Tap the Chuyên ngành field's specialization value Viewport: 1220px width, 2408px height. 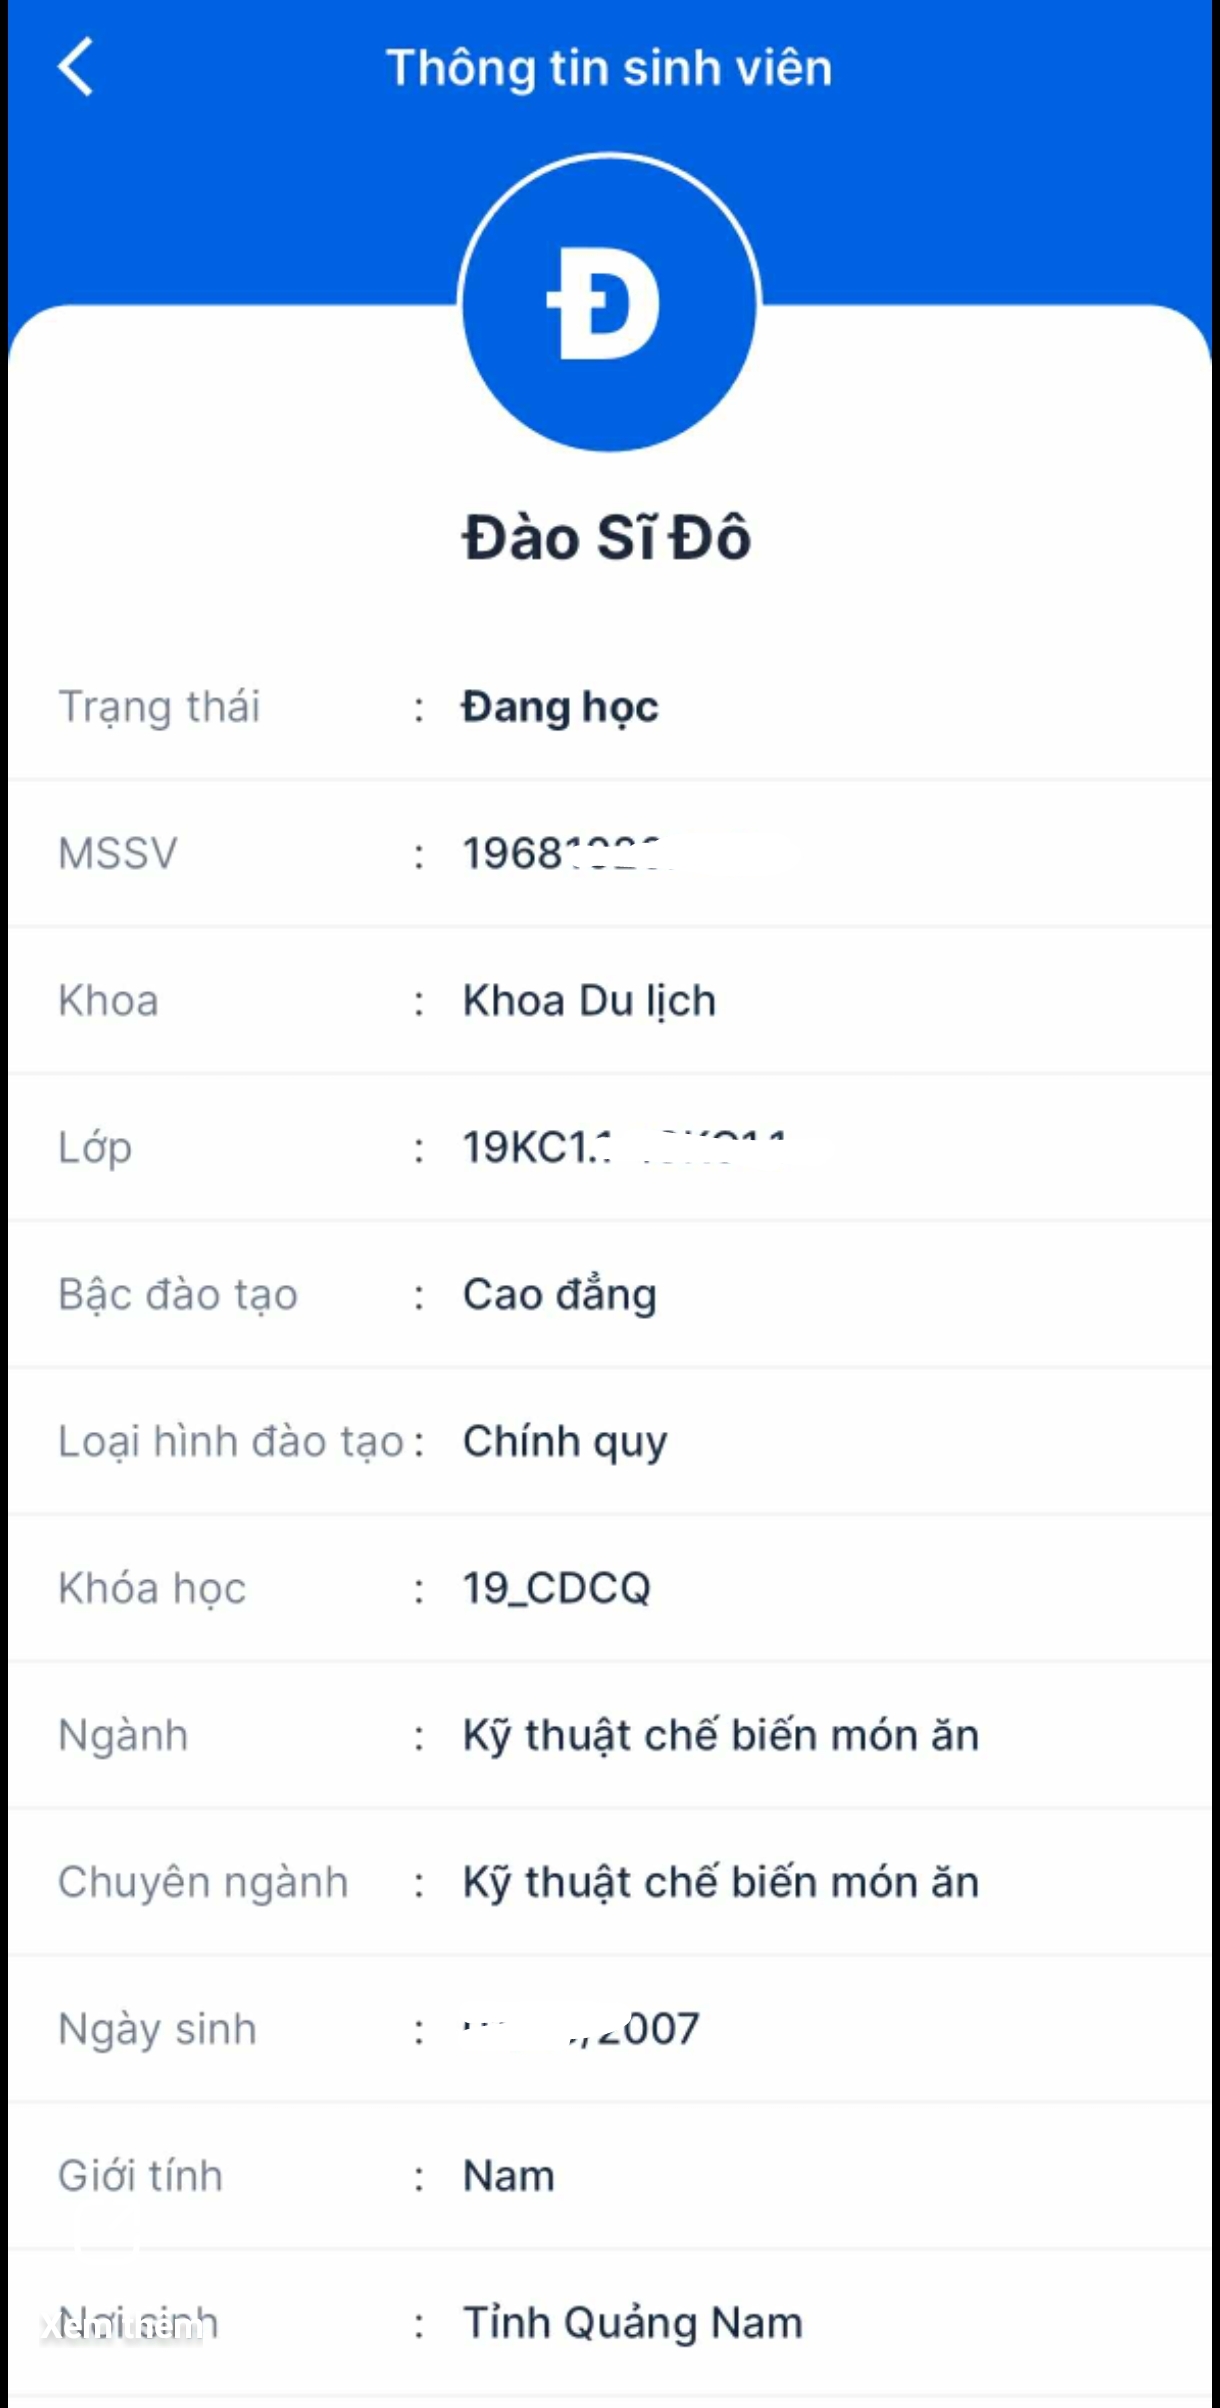(720, 1882)
